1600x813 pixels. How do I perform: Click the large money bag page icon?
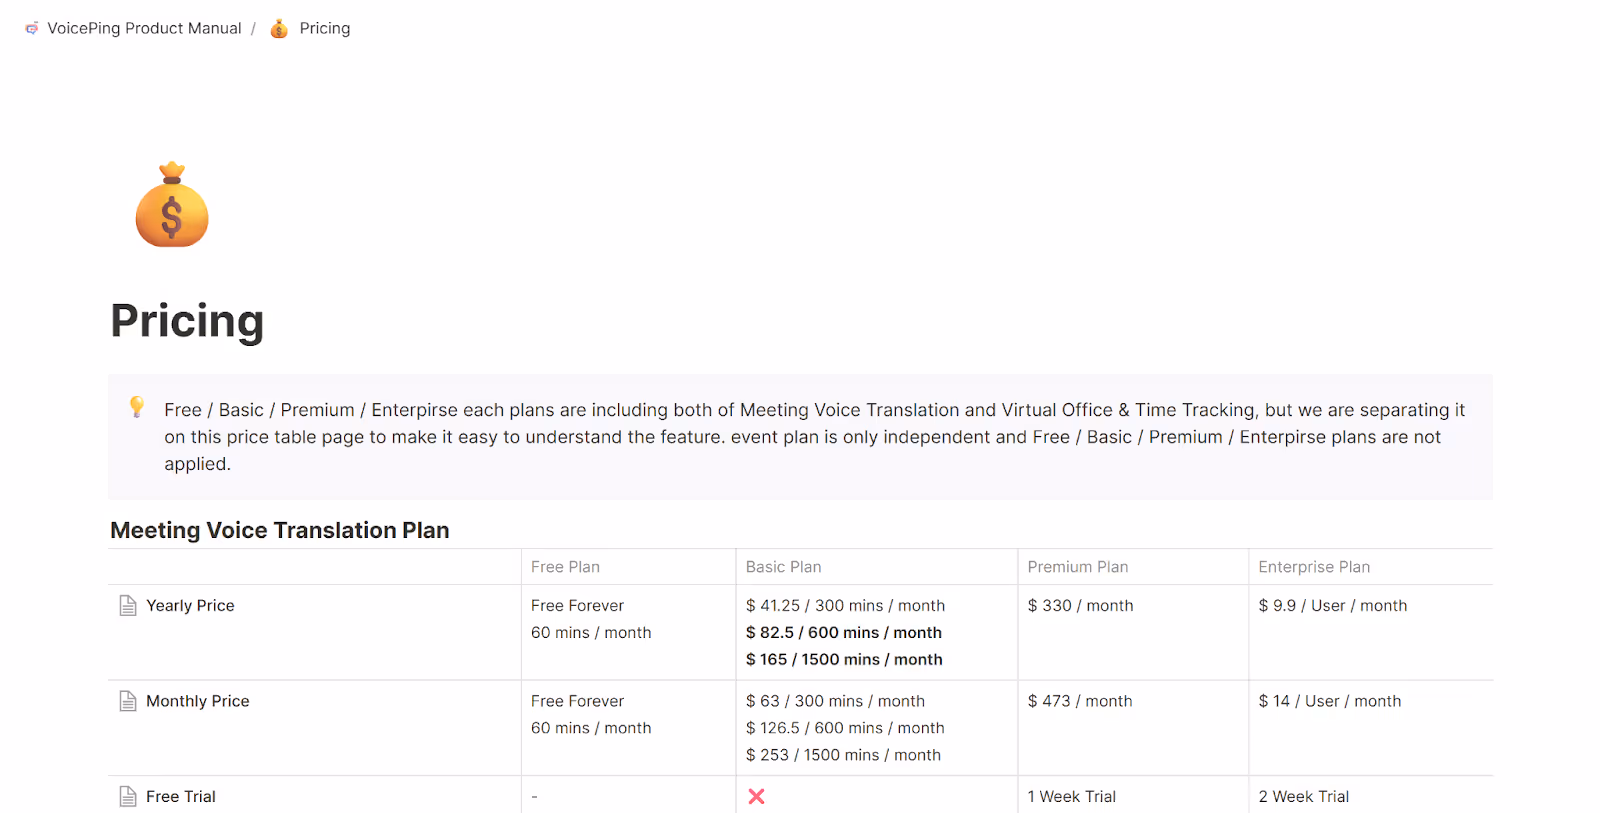coord(172,205)
